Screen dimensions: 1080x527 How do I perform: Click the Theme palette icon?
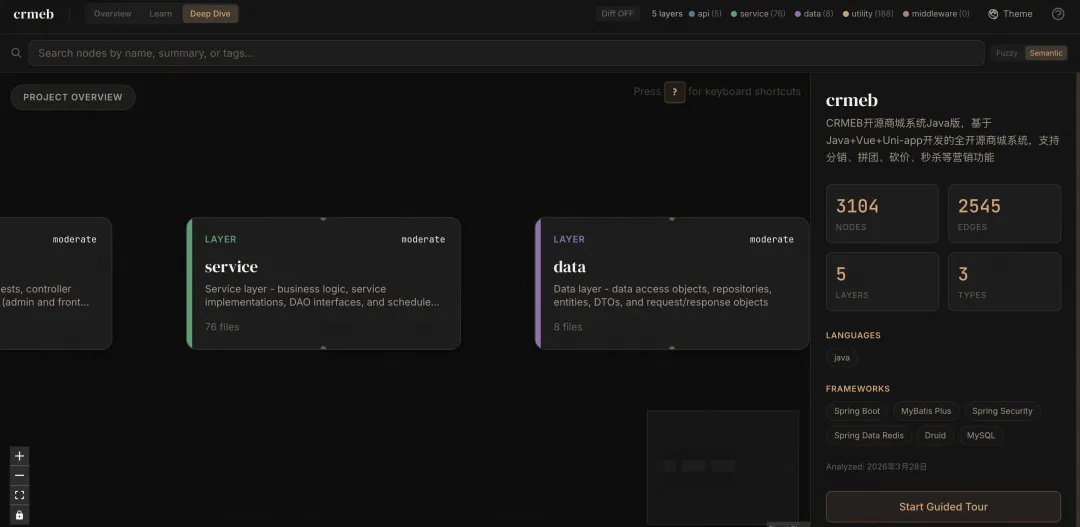tap(993, 14)
